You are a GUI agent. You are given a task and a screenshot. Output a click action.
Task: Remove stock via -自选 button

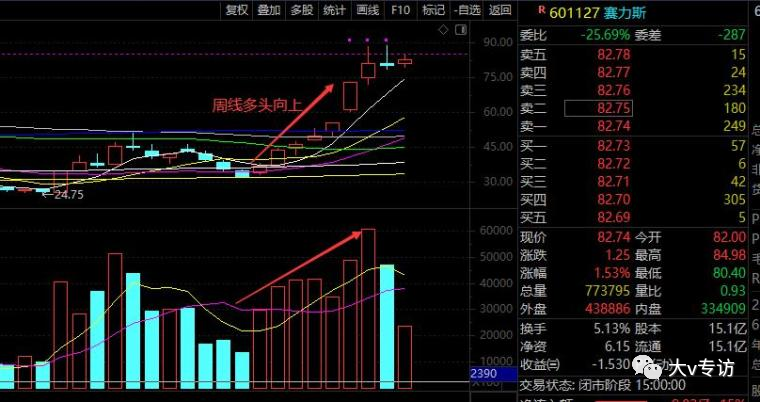coord(467,10)
